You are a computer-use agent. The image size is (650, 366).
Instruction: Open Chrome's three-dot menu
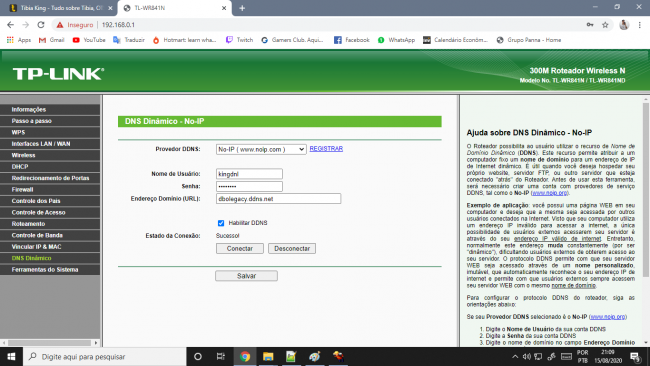pyautogui.click(x=640, y=25)
